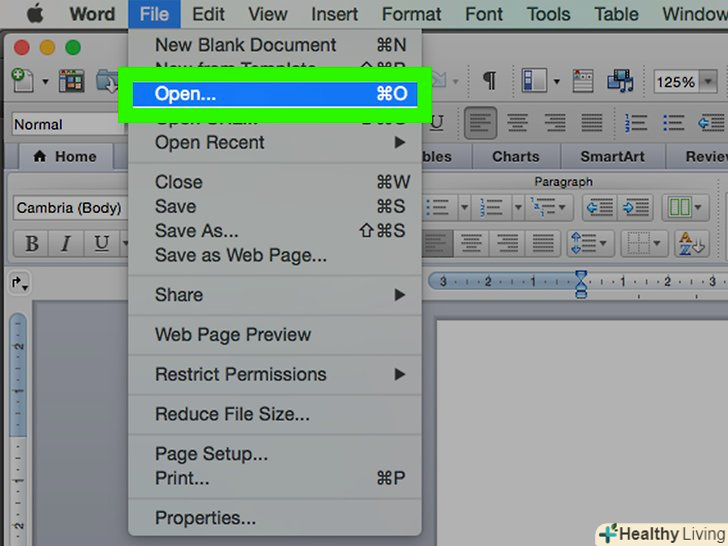The width and height of the screenshot is (728, 546).
Task: Click the increase indent icon
Action: point(634,207)
